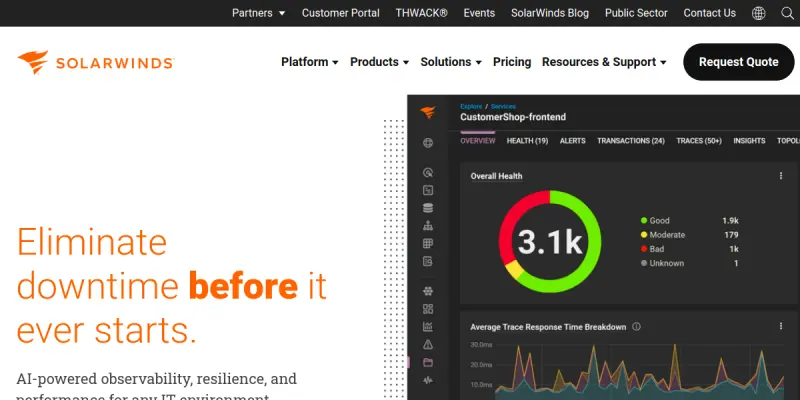Open the Public Sector link
The width and height of the screenshot is (800, 400).
[x=636, y=13]
